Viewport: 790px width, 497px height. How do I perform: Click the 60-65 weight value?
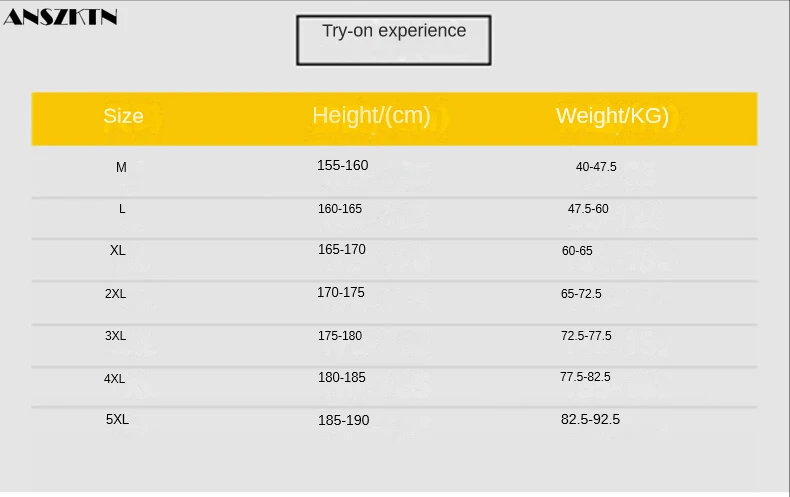577,251
